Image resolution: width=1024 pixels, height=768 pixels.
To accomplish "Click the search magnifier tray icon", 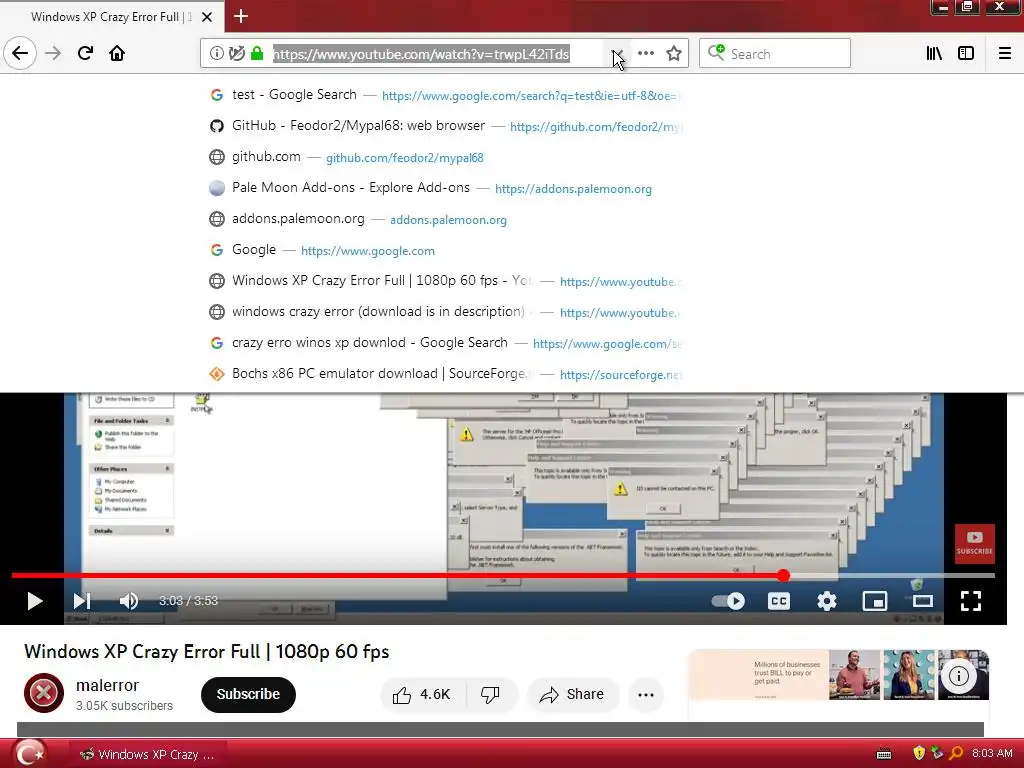I will click(956, 754).
